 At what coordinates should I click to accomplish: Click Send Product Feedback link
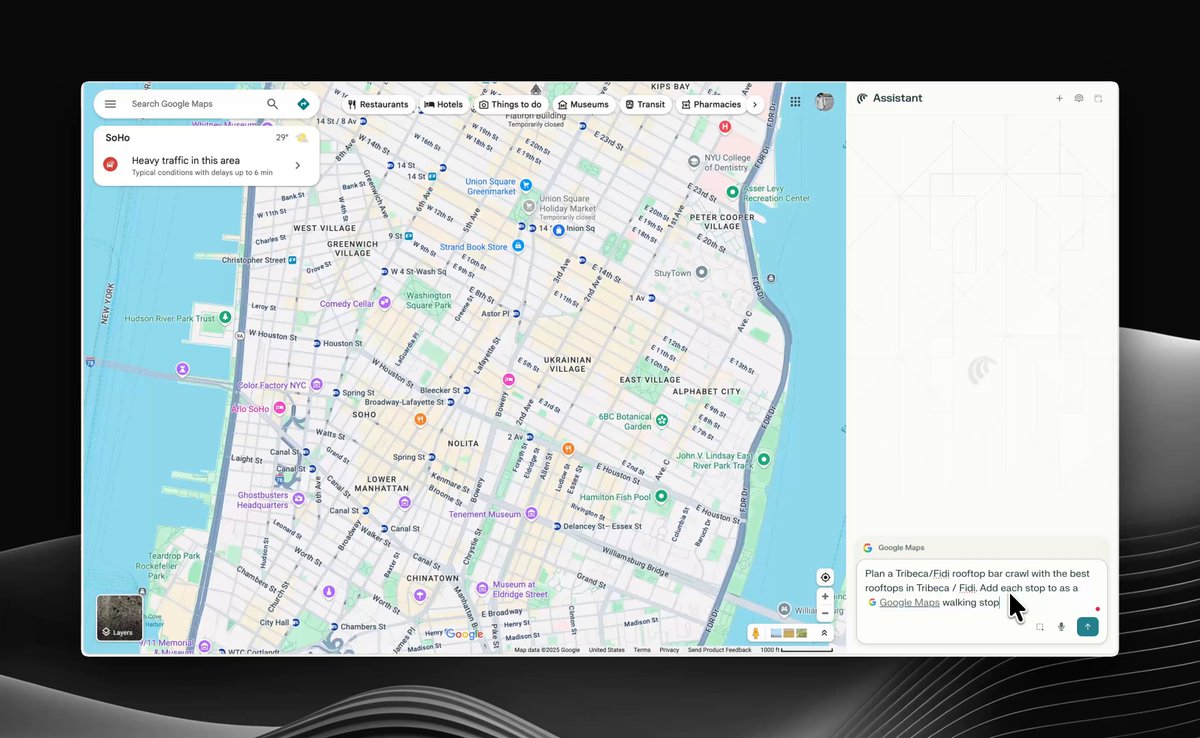coord(719,650)
